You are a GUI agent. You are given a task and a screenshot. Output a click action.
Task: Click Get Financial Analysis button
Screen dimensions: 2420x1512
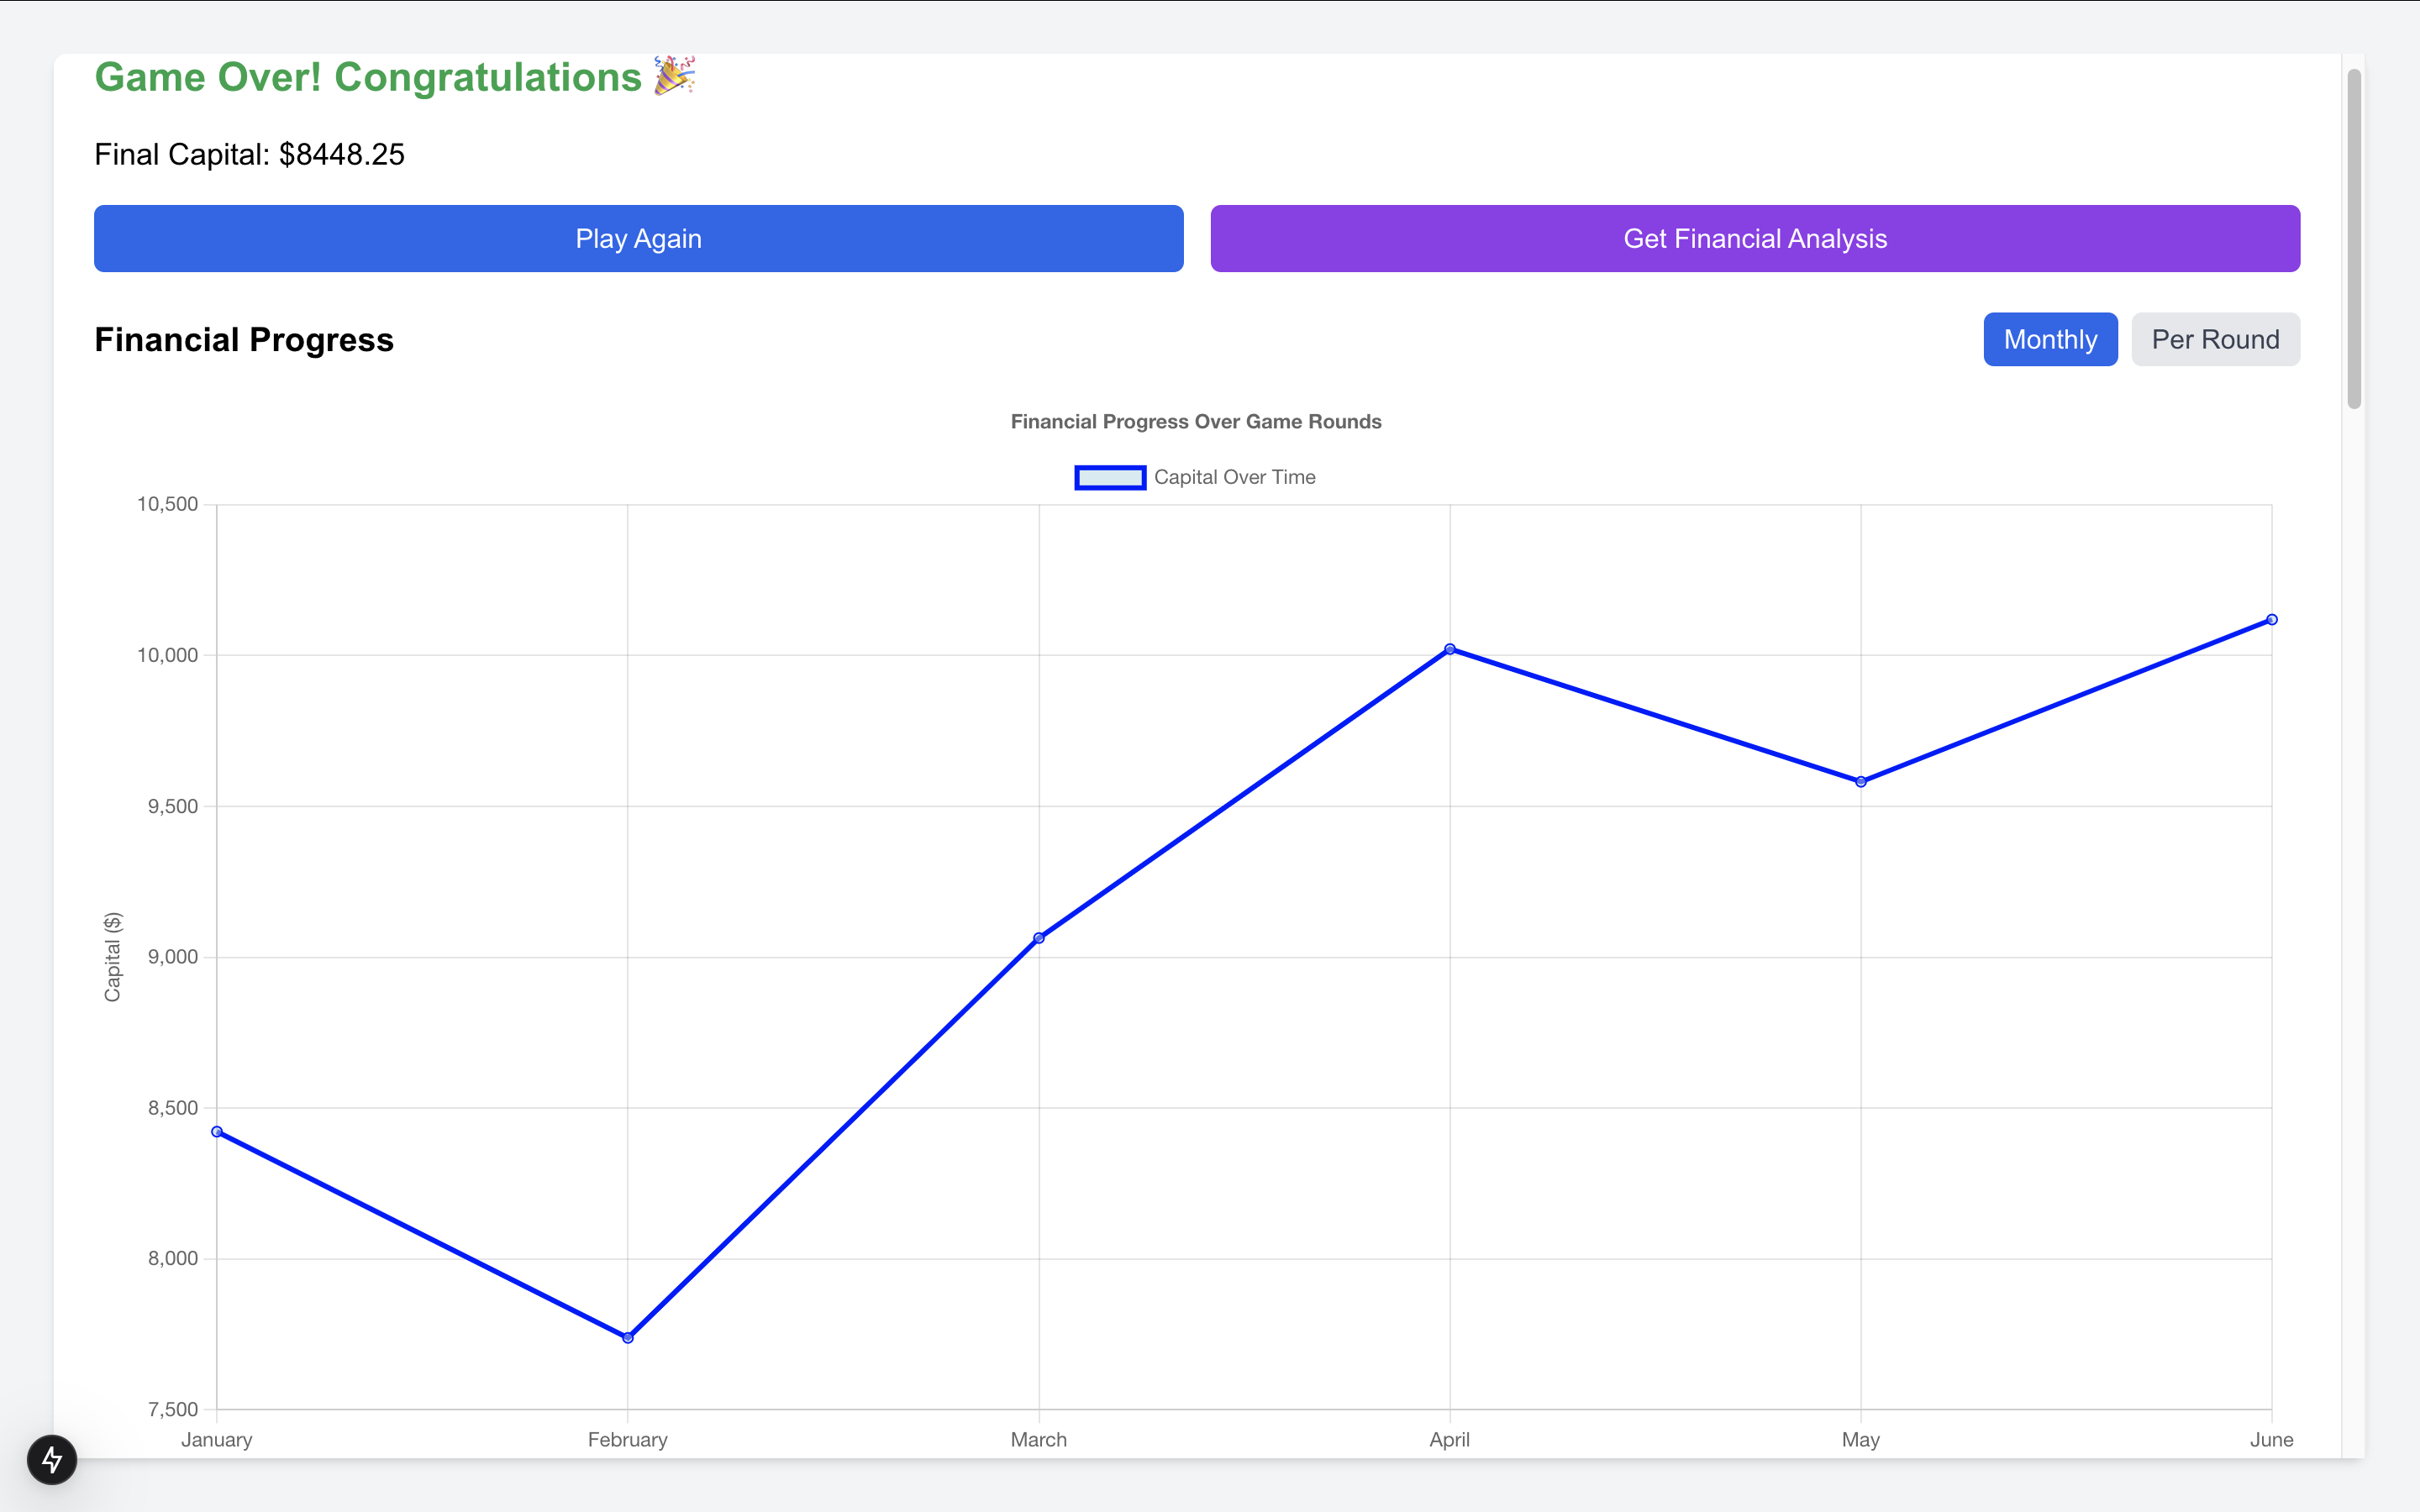[x=1754, y=238]
